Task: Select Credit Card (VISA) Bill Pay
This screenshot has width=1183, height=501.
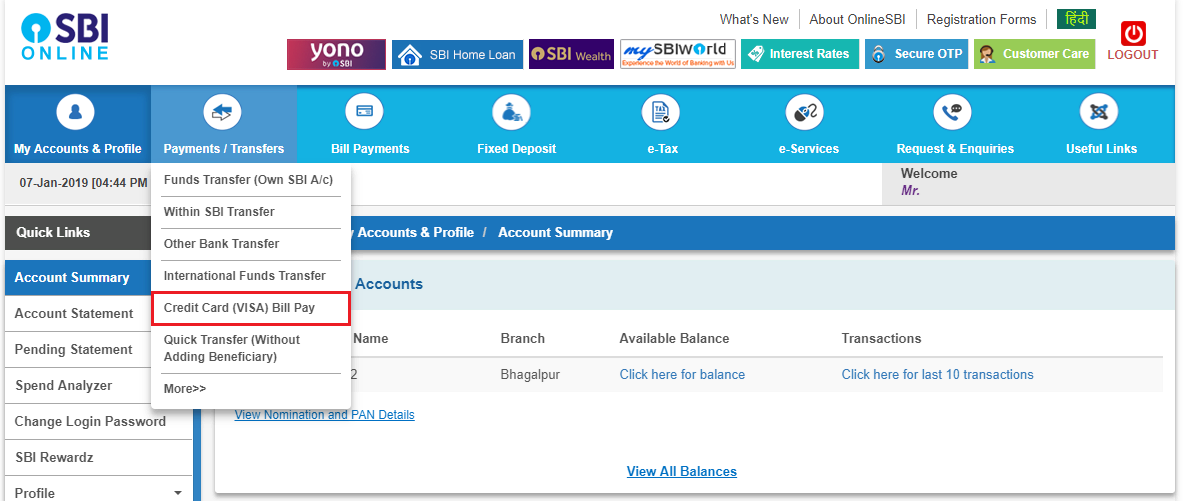Action: (250, 309)
